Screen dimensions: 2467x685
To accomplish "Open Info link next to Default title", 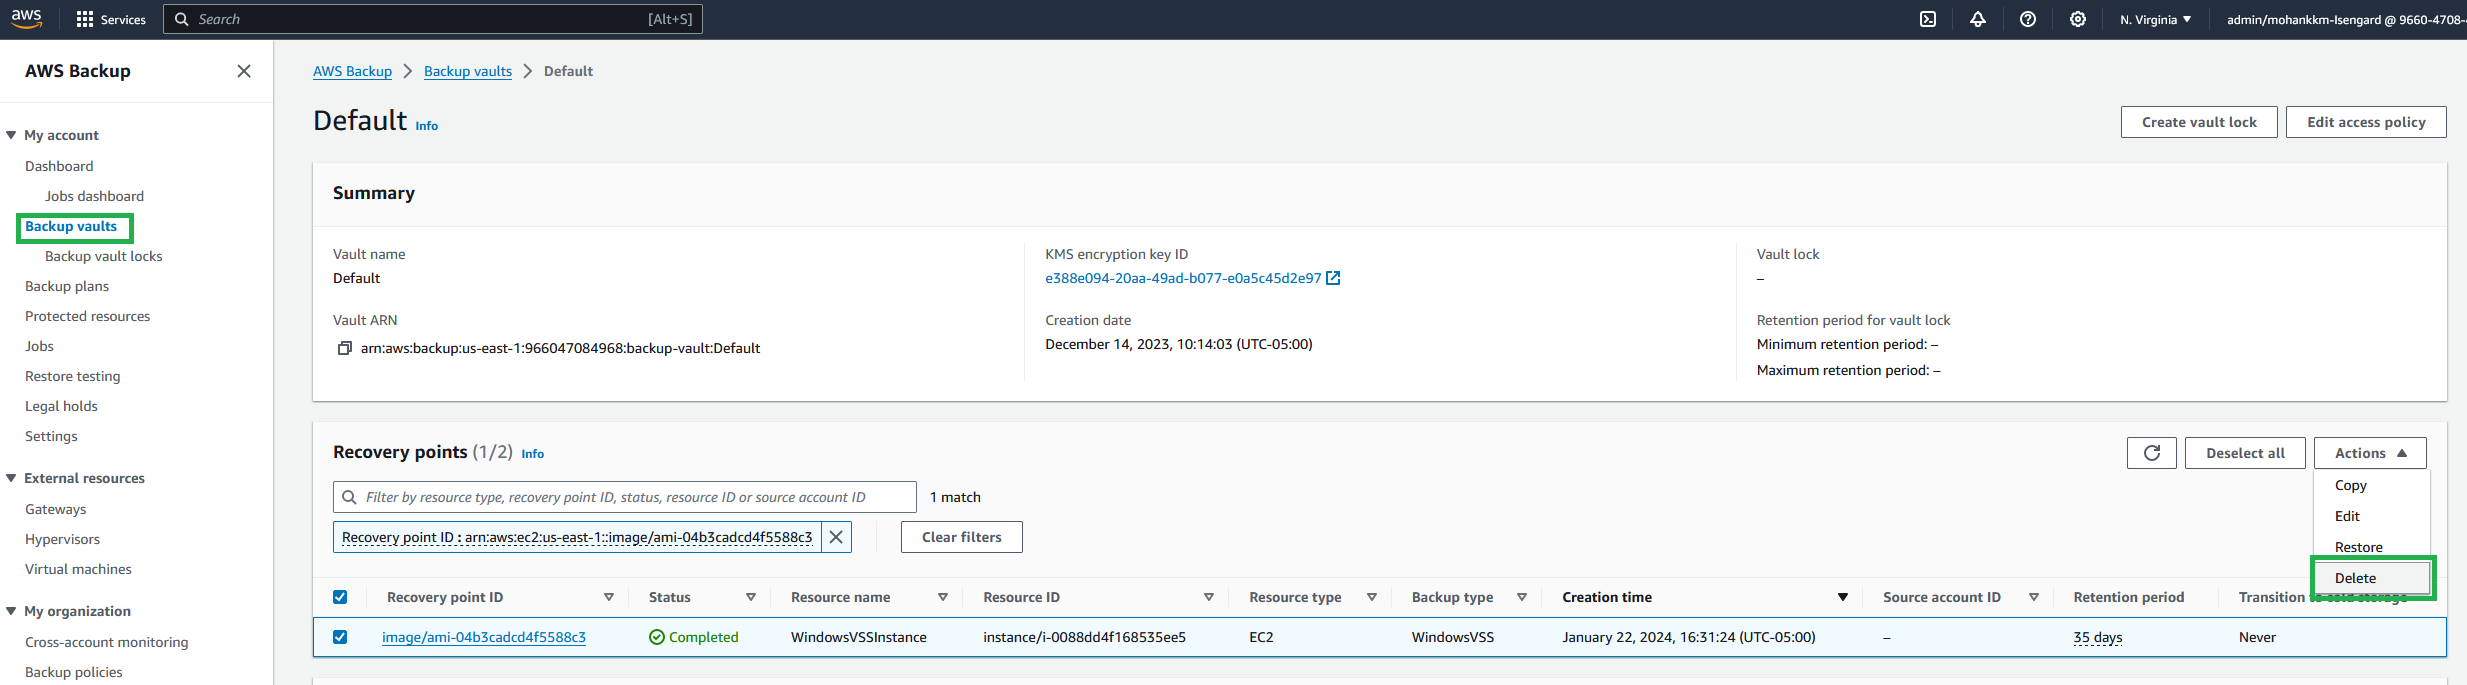I will pyautogui.click(x=427, y=126).
